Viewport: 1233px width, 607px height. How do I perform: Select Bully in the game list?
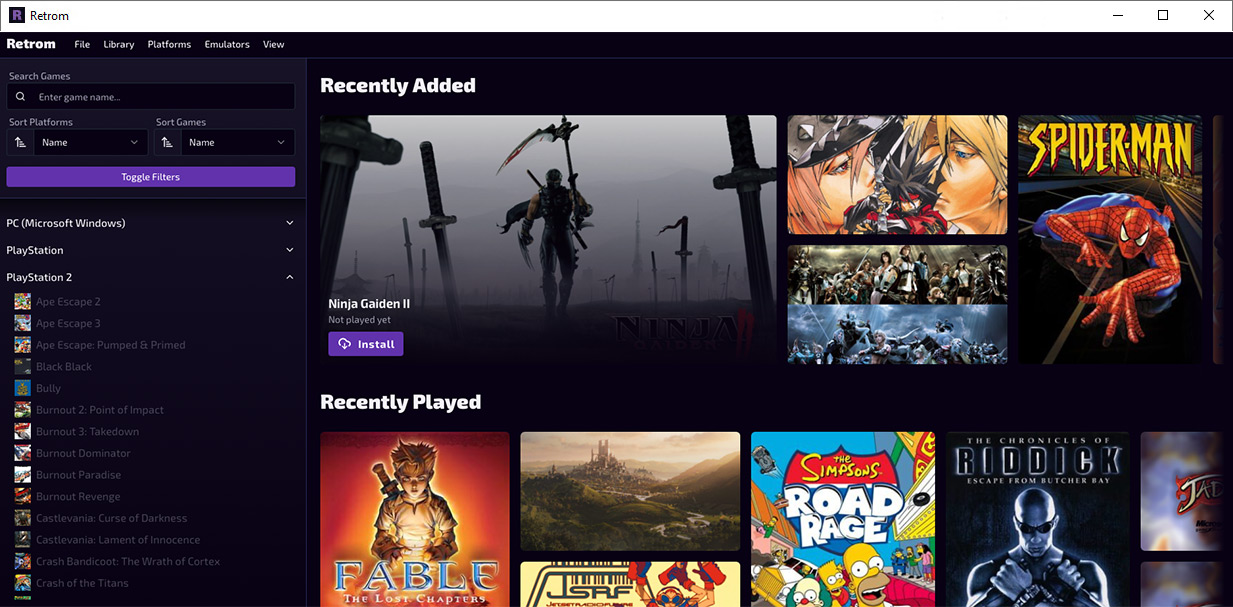[48, 388]
